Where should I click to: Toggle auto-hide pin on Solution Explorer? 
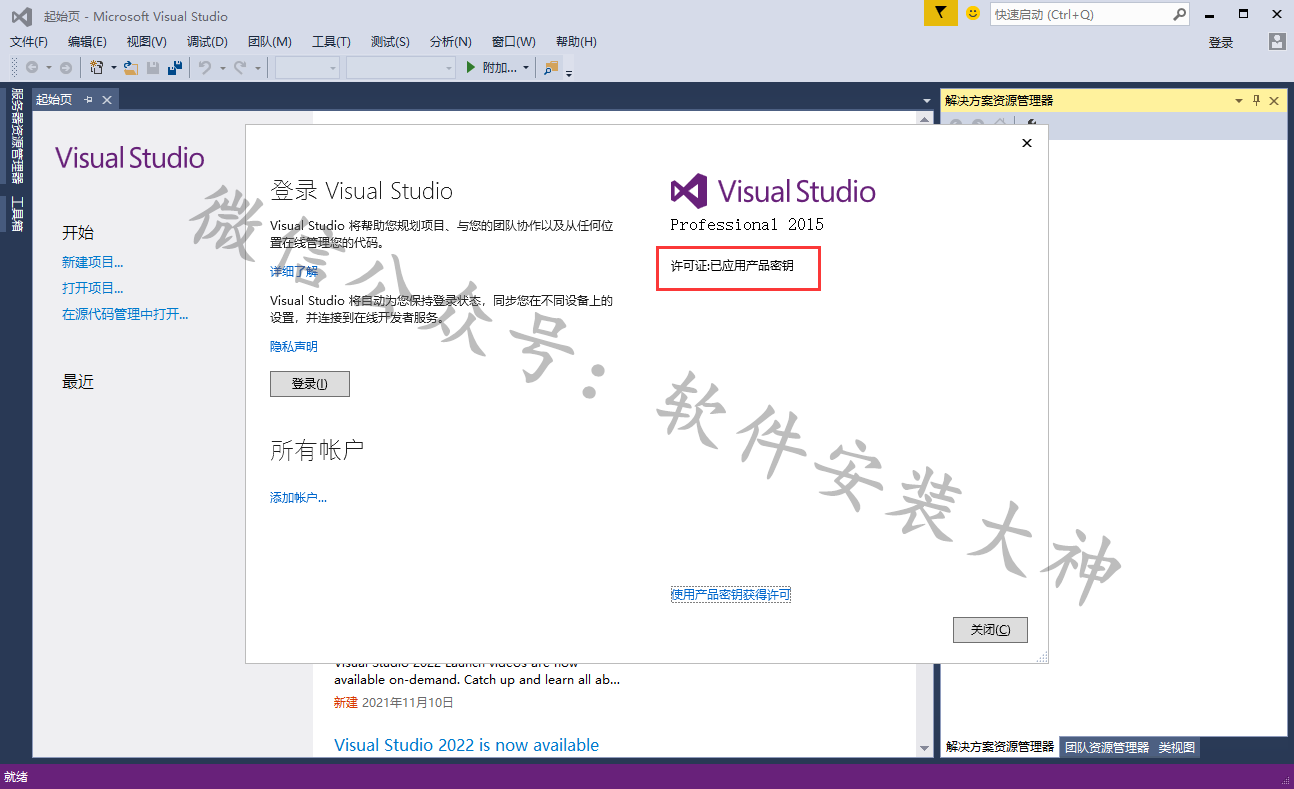pos(1256,100)
